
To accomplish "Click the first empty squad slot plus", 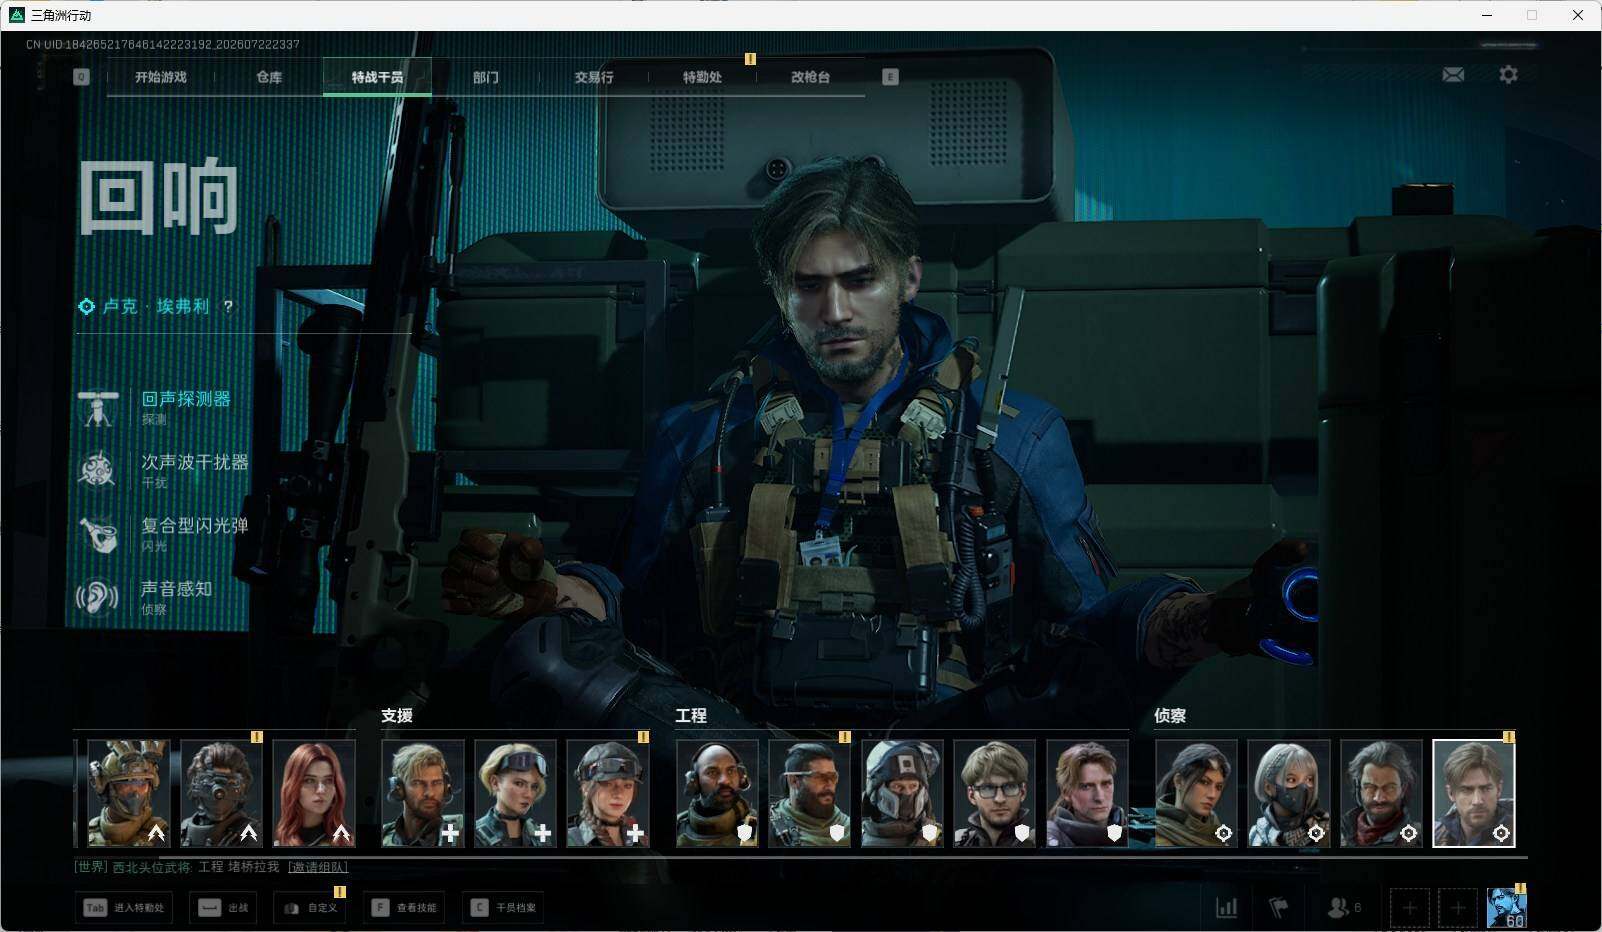I will (x=1409, y=908).
